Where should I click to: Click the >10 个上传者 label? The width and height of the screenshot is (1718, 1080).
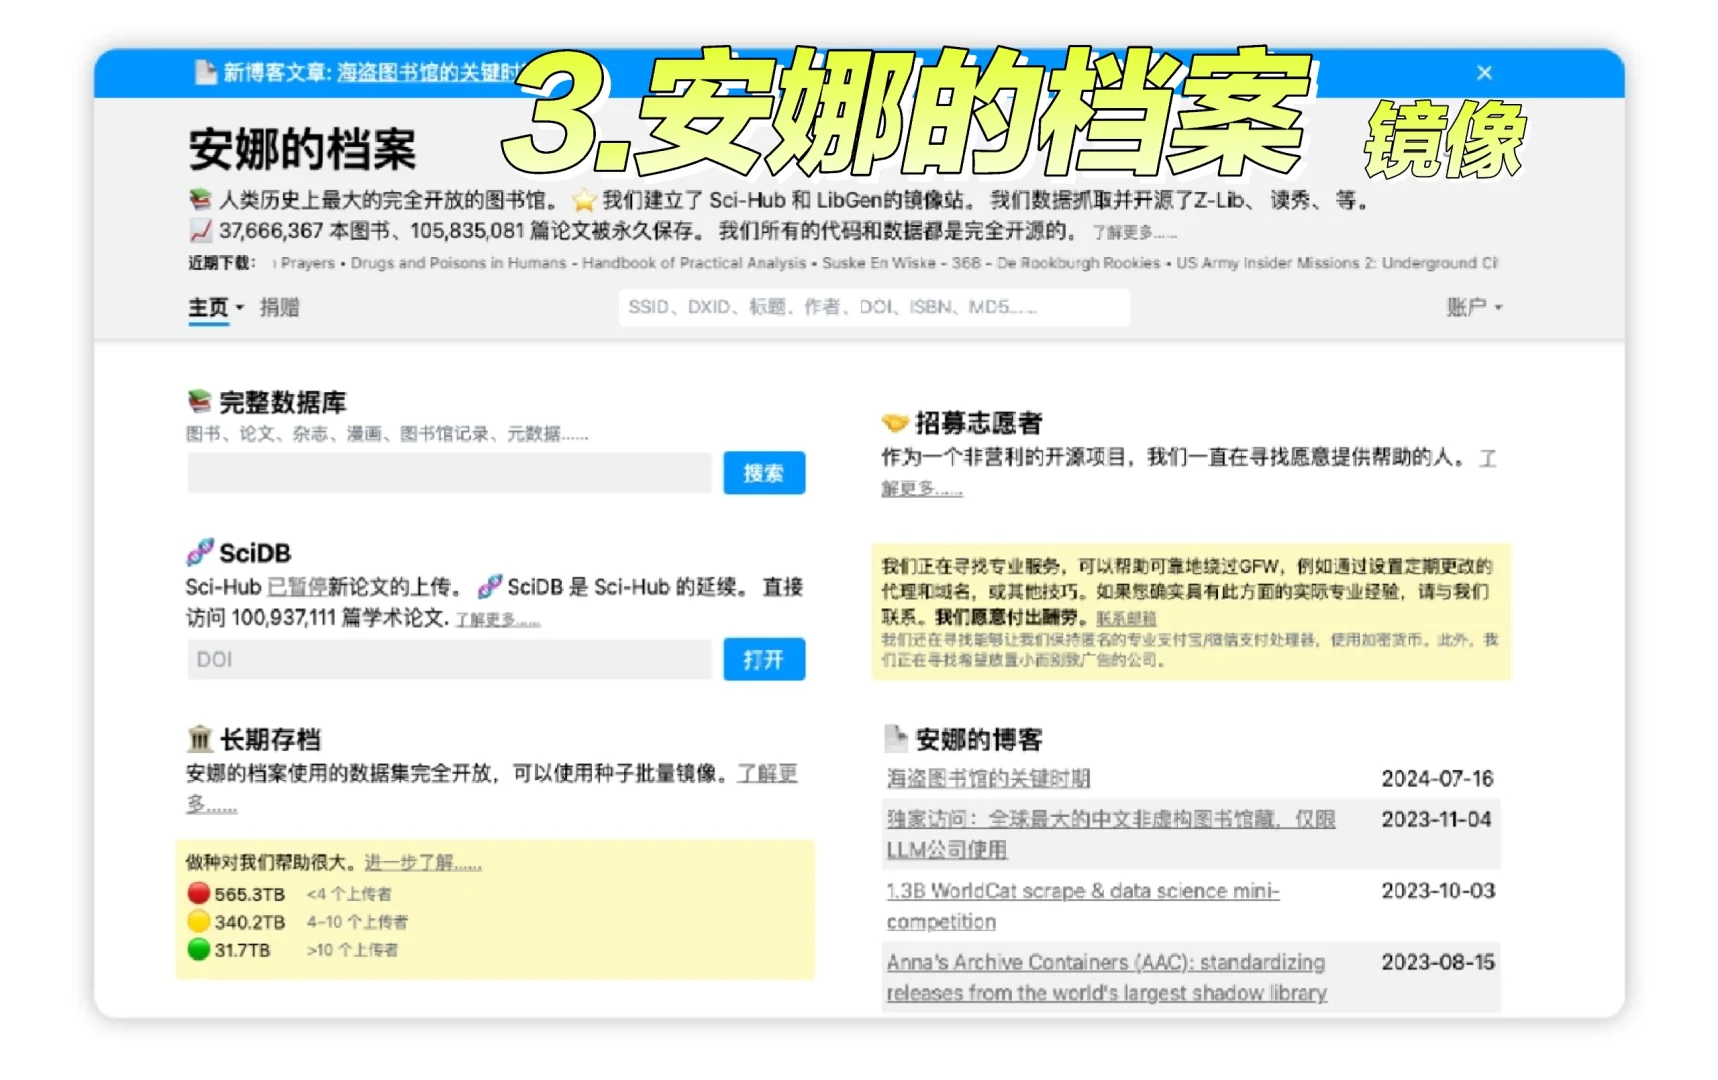tap(352, 950)
